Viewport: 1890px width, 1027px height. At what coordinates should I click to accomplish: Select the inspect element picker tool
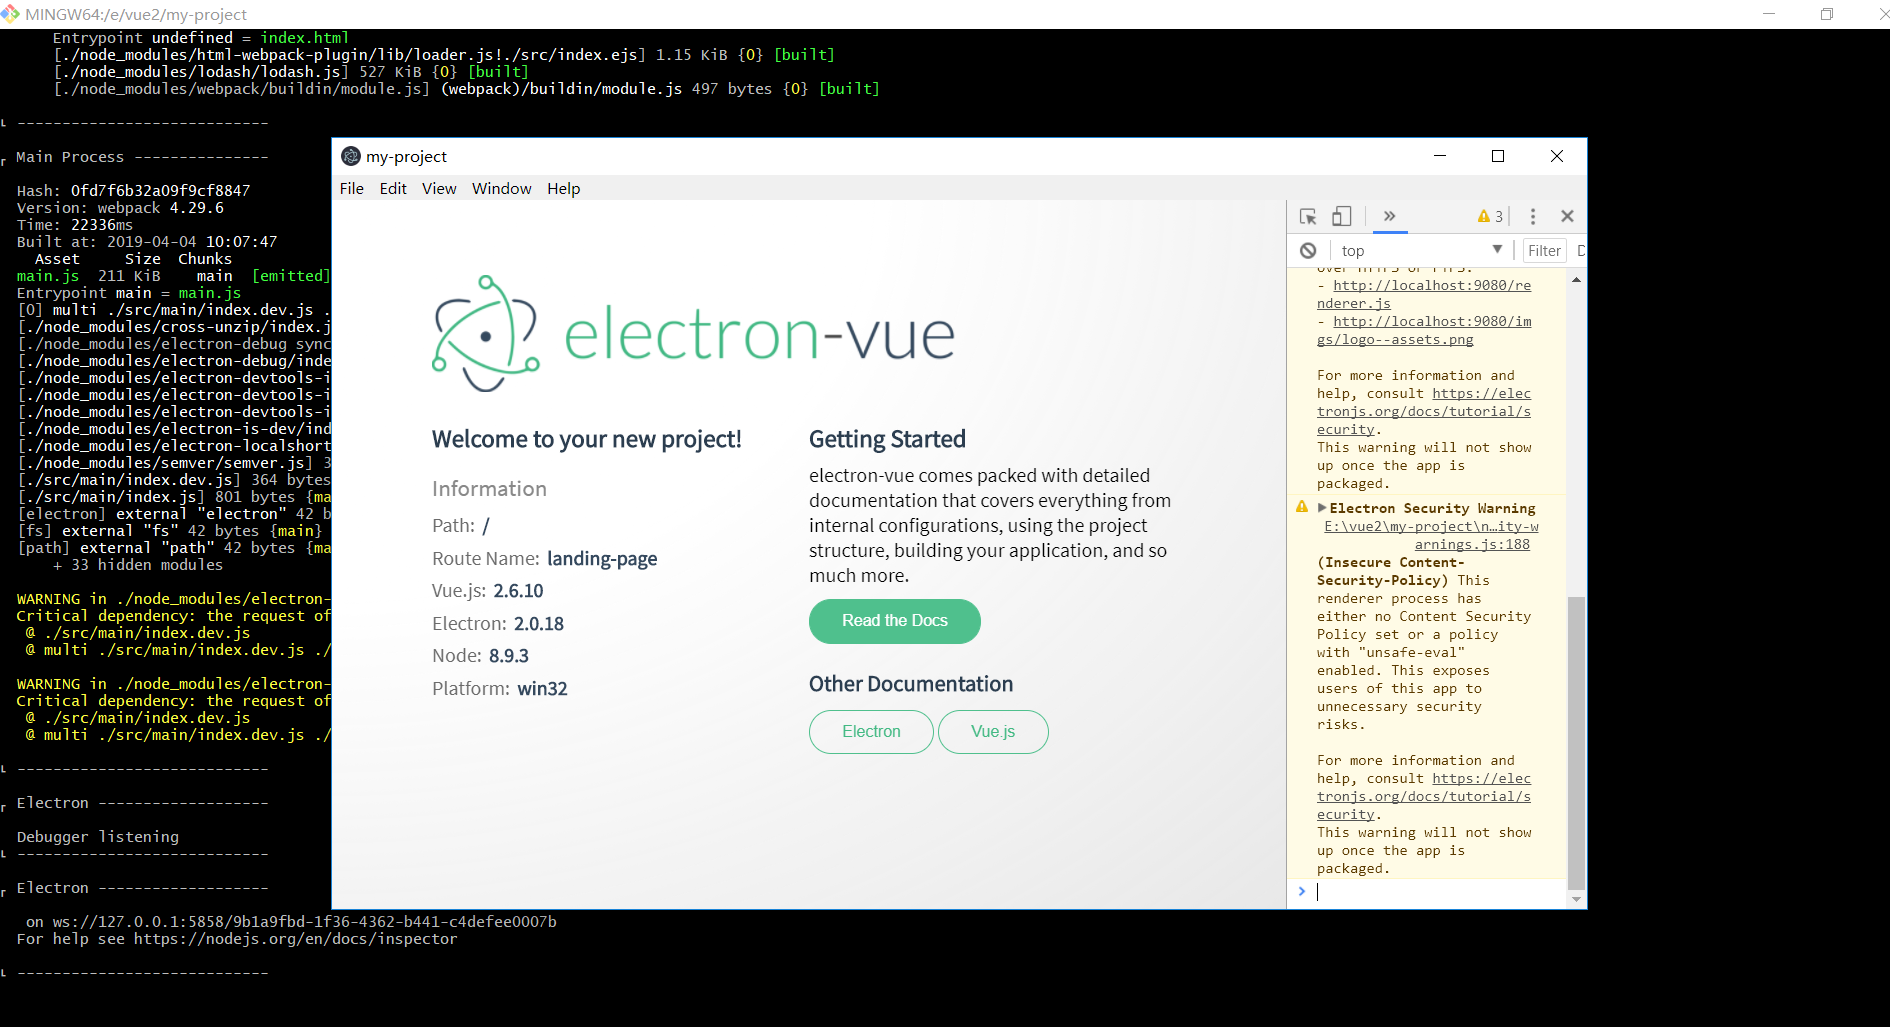pyautogui.click(x=1308, y=216)
